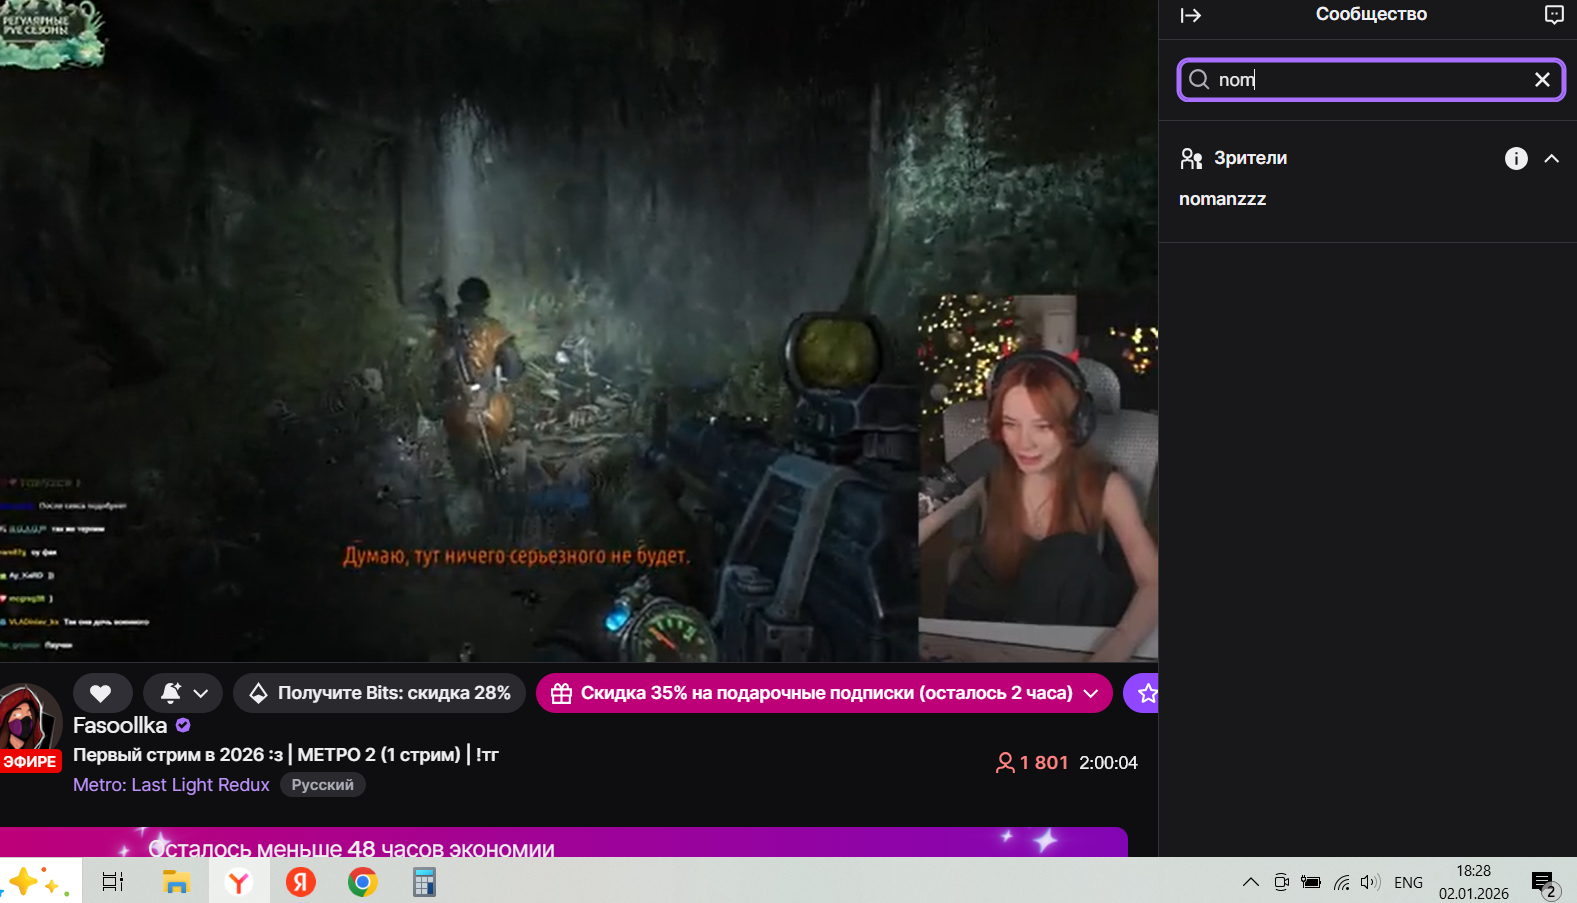Open Fasoollka channel name
Viewport: 1577px width, 903px height.
click(120, 726)
